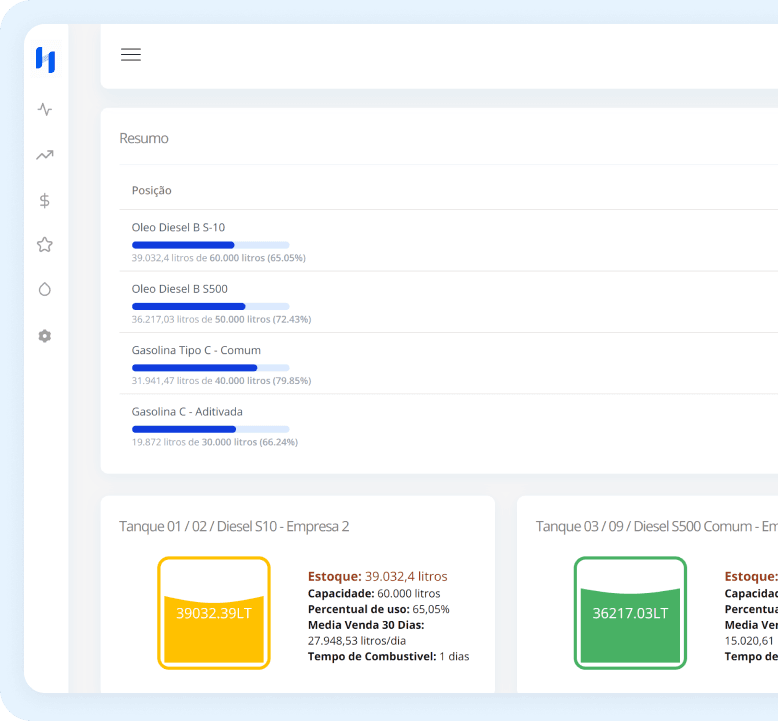Click the Media Venda 30 Dias label in Tanque 01
The image size is (778, 721).
click(x=366, y=625)
